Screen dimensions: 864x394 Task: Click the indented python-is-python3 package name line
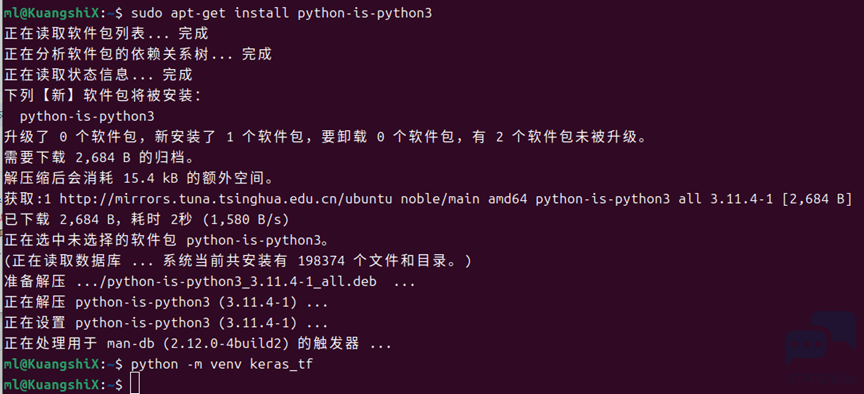[x=87, y=117]
